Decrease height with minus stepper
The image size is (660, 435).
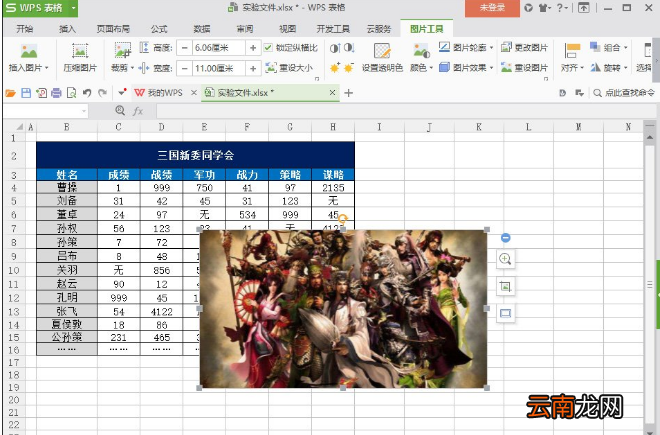point(184,48)
